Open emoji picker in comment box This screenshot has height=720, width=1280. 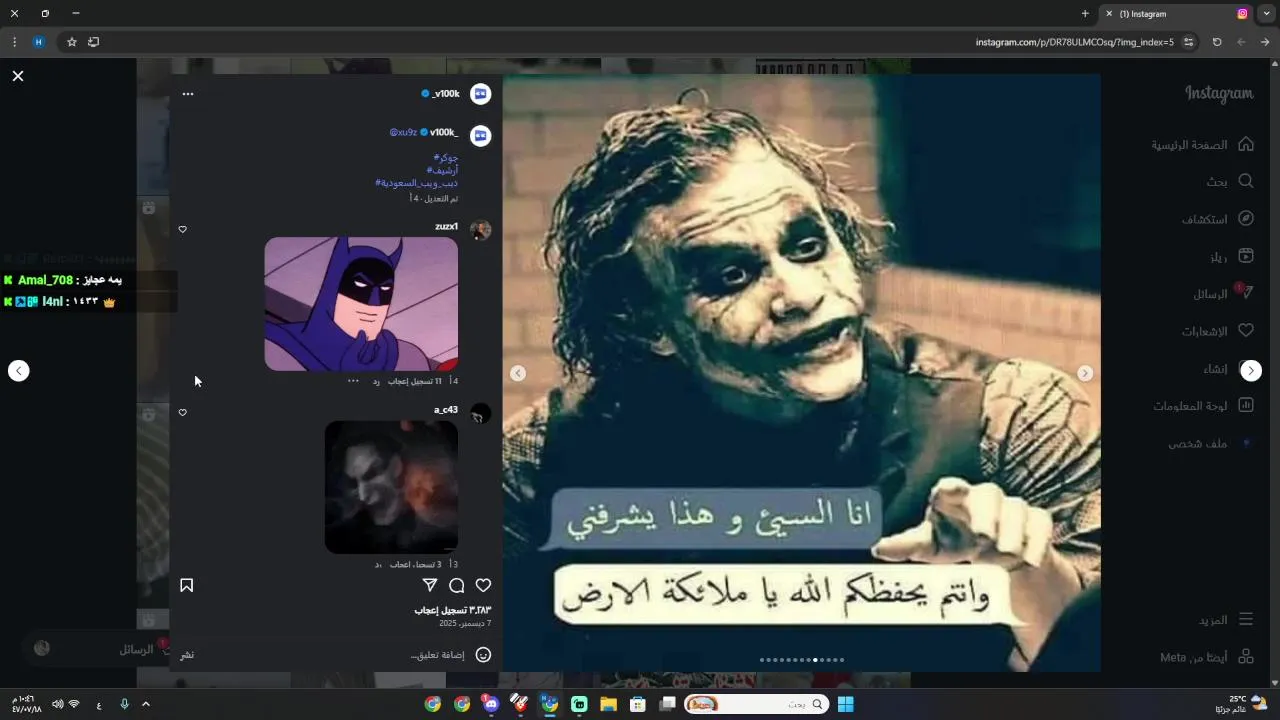(483, 655)
